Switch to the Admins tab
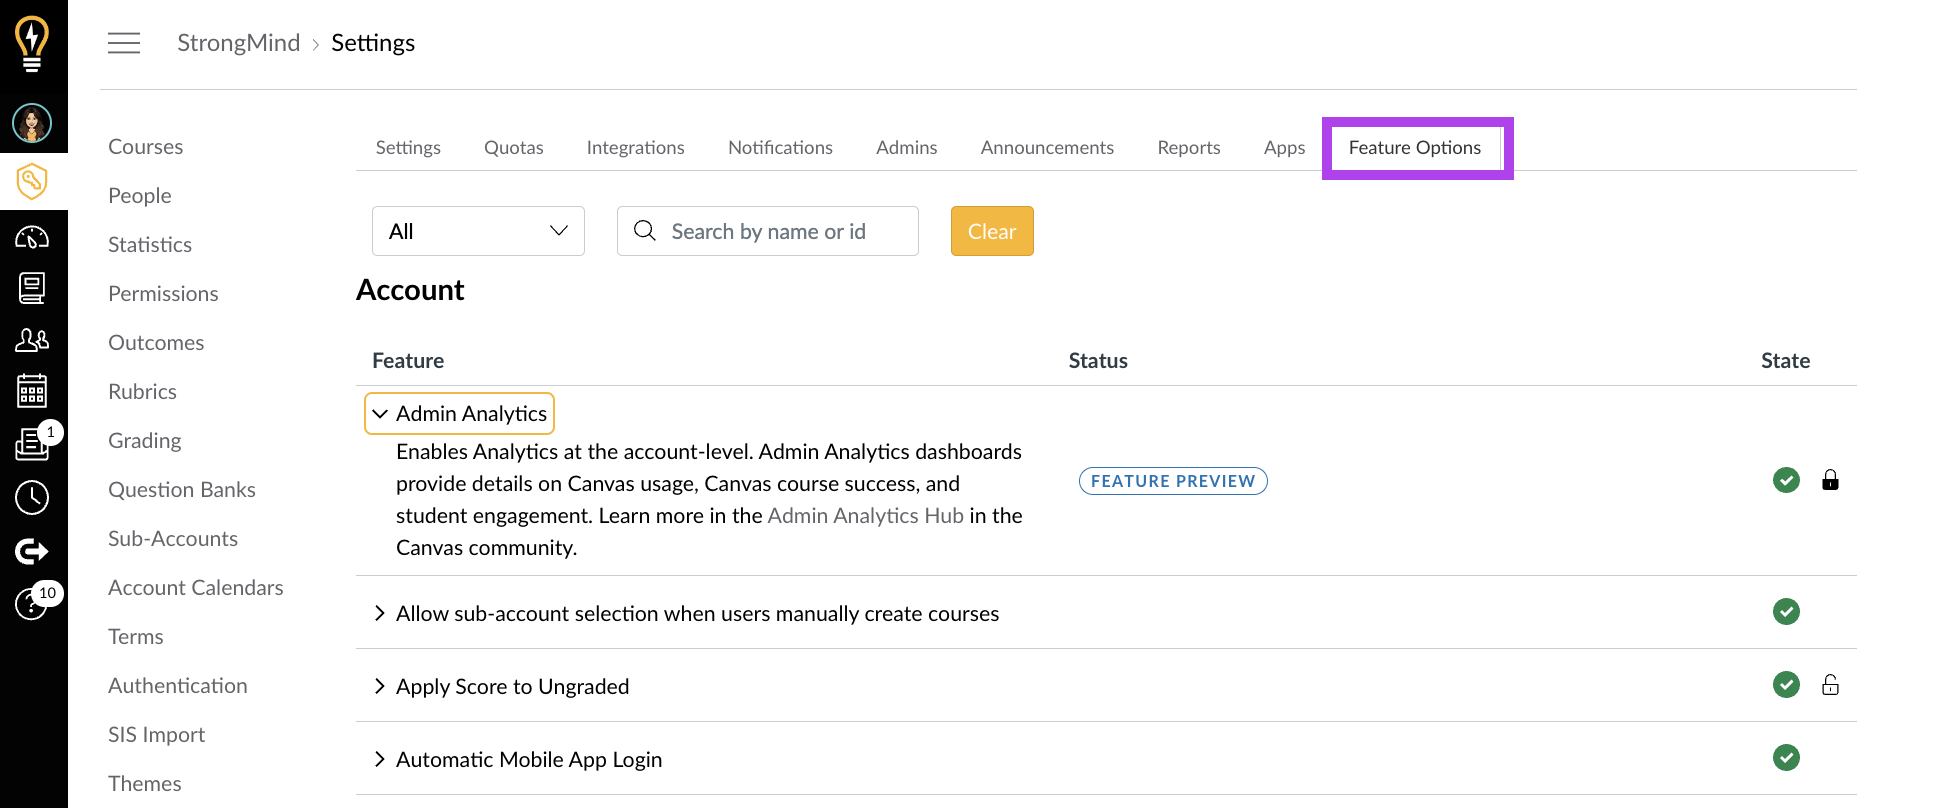This screenshot has height=808, width=1938. 907,147
